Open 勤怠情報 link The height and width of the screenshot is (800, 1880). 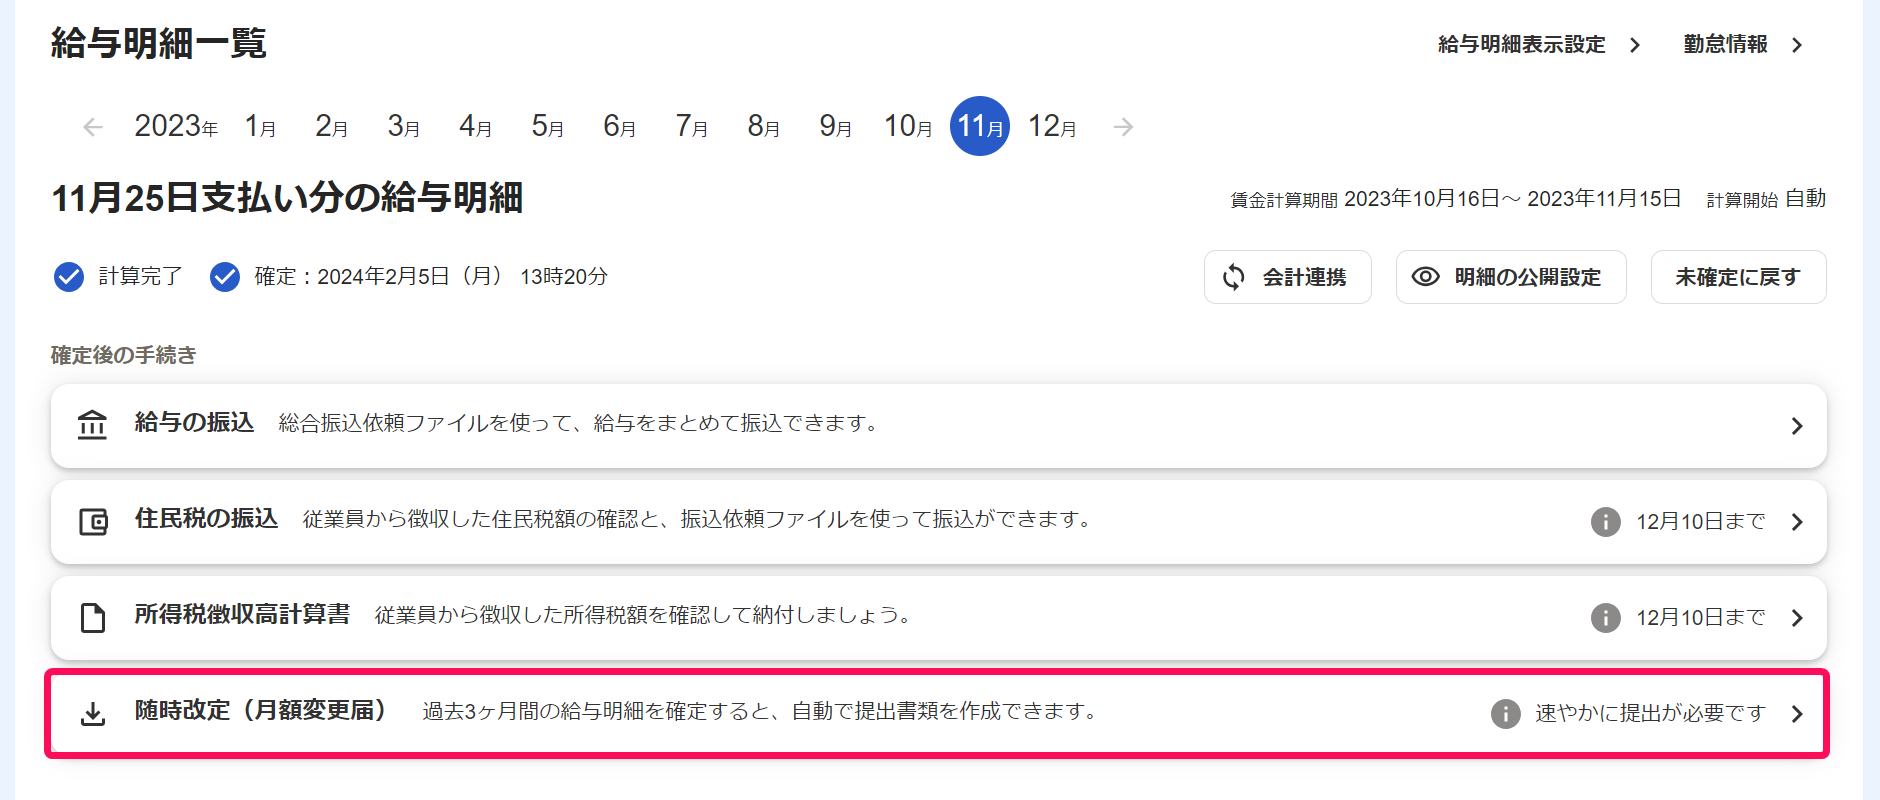1725,45
